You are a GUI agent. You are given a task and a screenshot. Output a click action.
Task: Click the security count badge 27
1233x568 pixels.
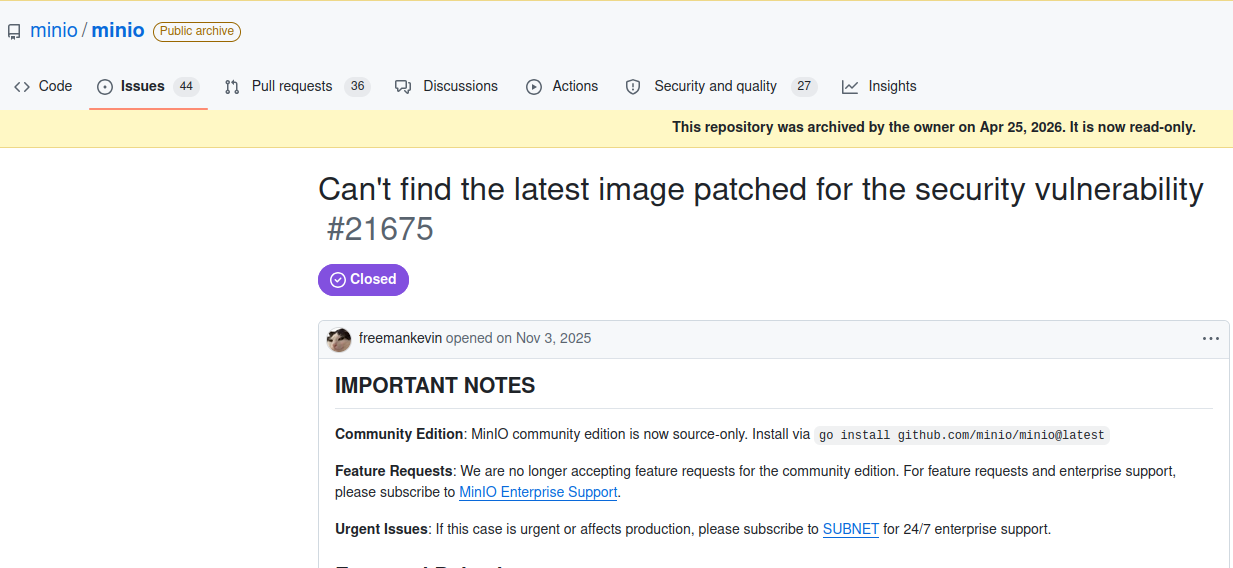[x=804, y=87]
